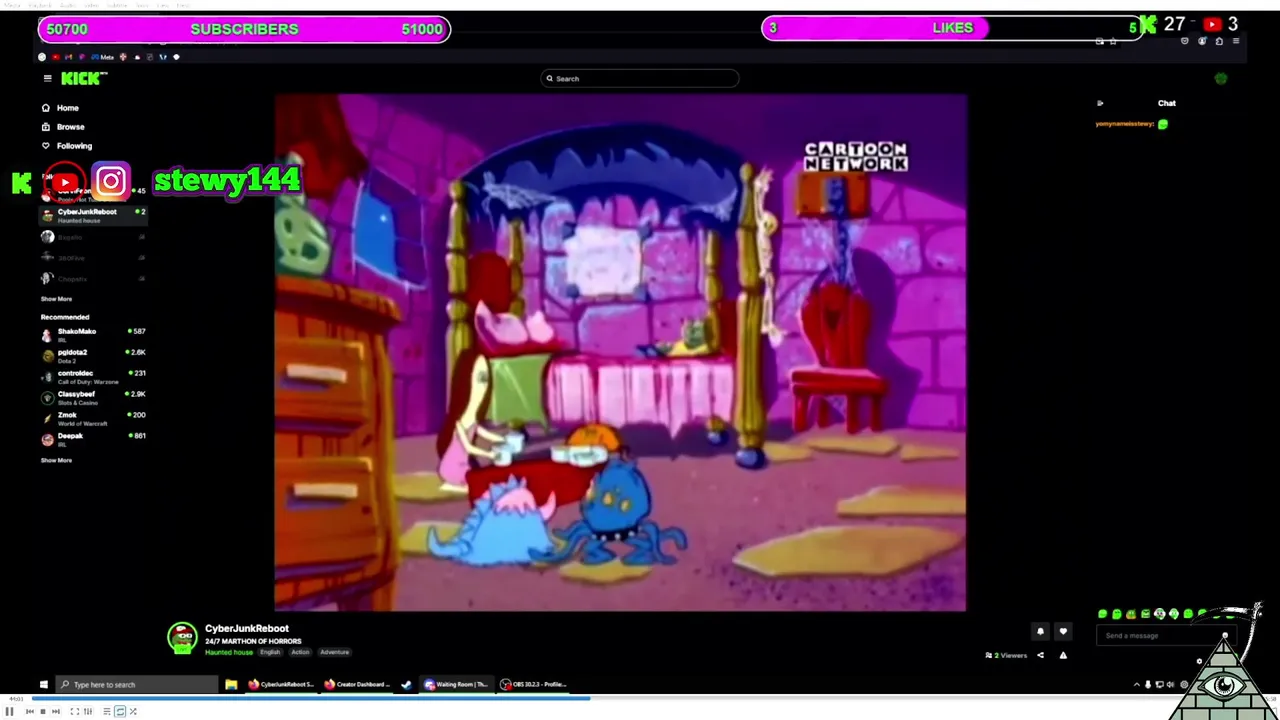Open CyberJunkReboot channel name link
Viewport: 1280px width, 720px height.
pyautogui.click(x=247, y=629)
